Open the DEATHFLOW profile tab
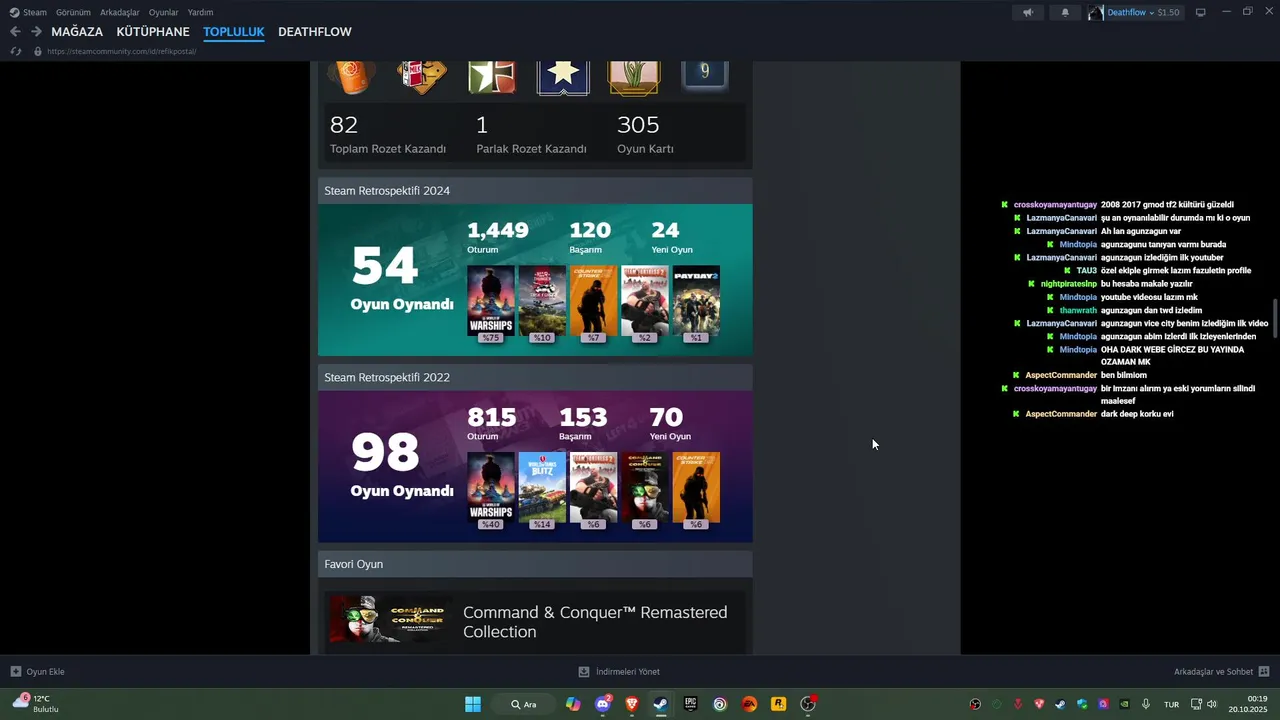The height and width of the screenshot is (720, 1280). point(315,32)
